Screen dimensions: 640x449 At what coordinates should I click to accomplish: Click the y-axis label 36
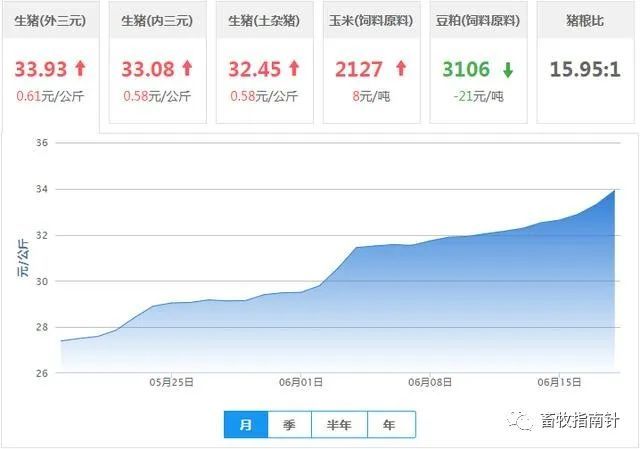pyautogui.click(x=42, y=143)
